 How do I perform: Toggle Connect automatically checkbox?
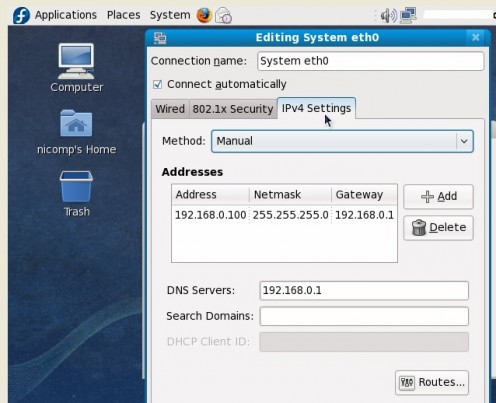point(158,84)
